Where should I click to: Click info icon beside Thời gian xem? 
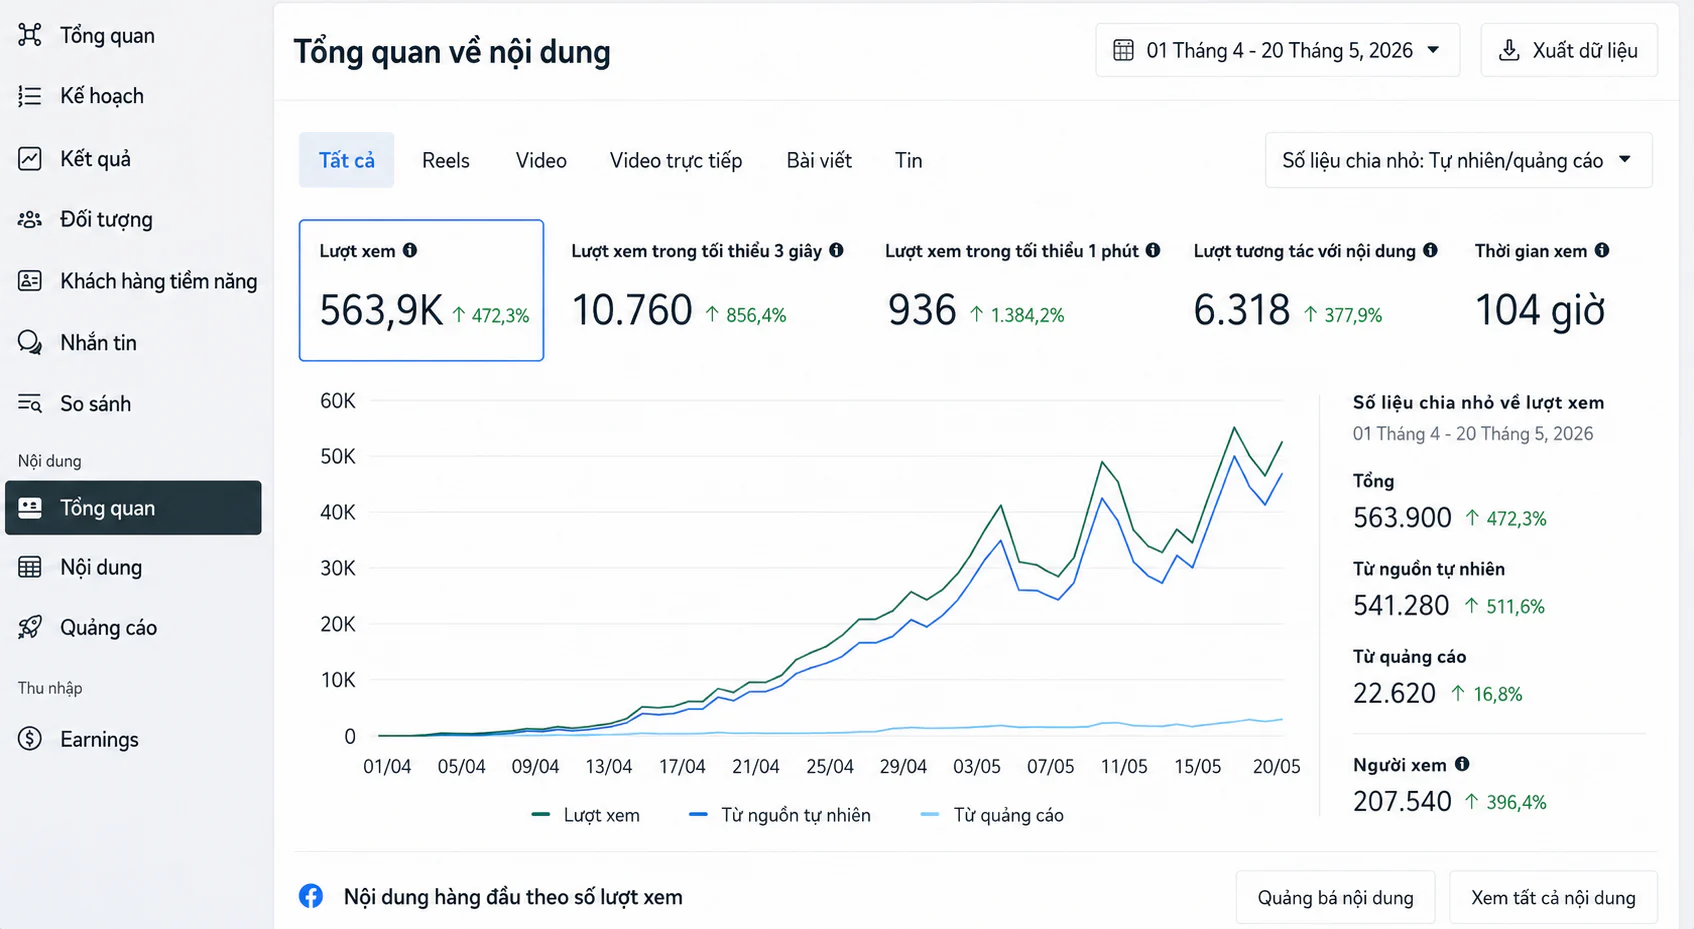click(x=1602, y=250)
